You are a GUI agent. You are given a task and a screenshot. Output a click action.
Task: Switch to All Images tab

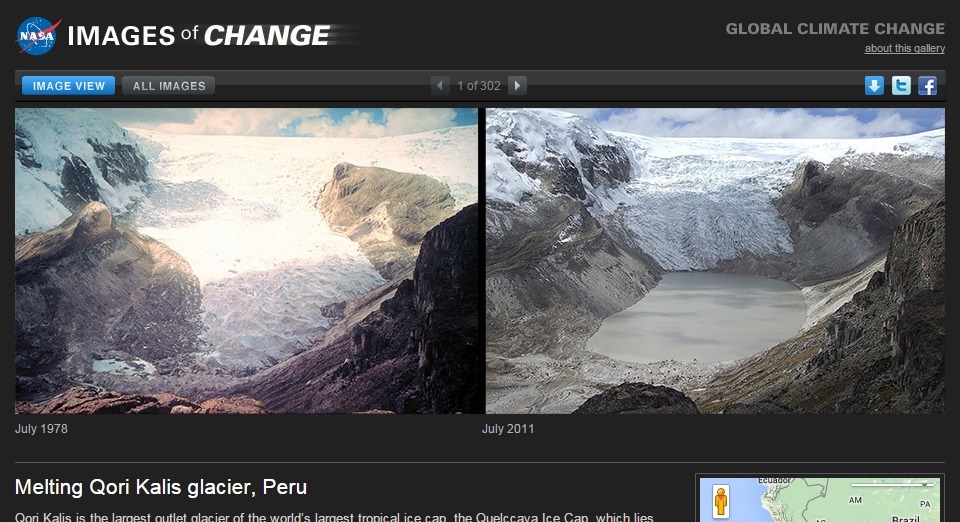169,86
